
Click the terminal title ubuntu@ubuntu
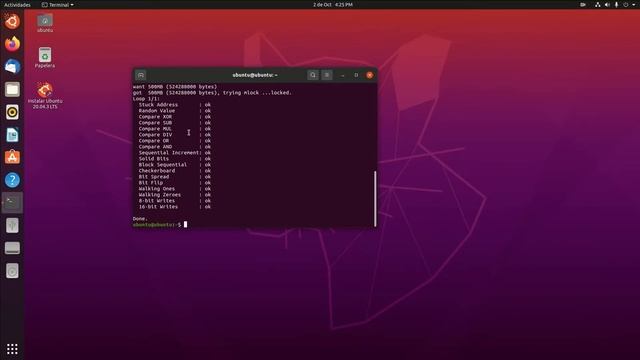(x=255, y=75)
